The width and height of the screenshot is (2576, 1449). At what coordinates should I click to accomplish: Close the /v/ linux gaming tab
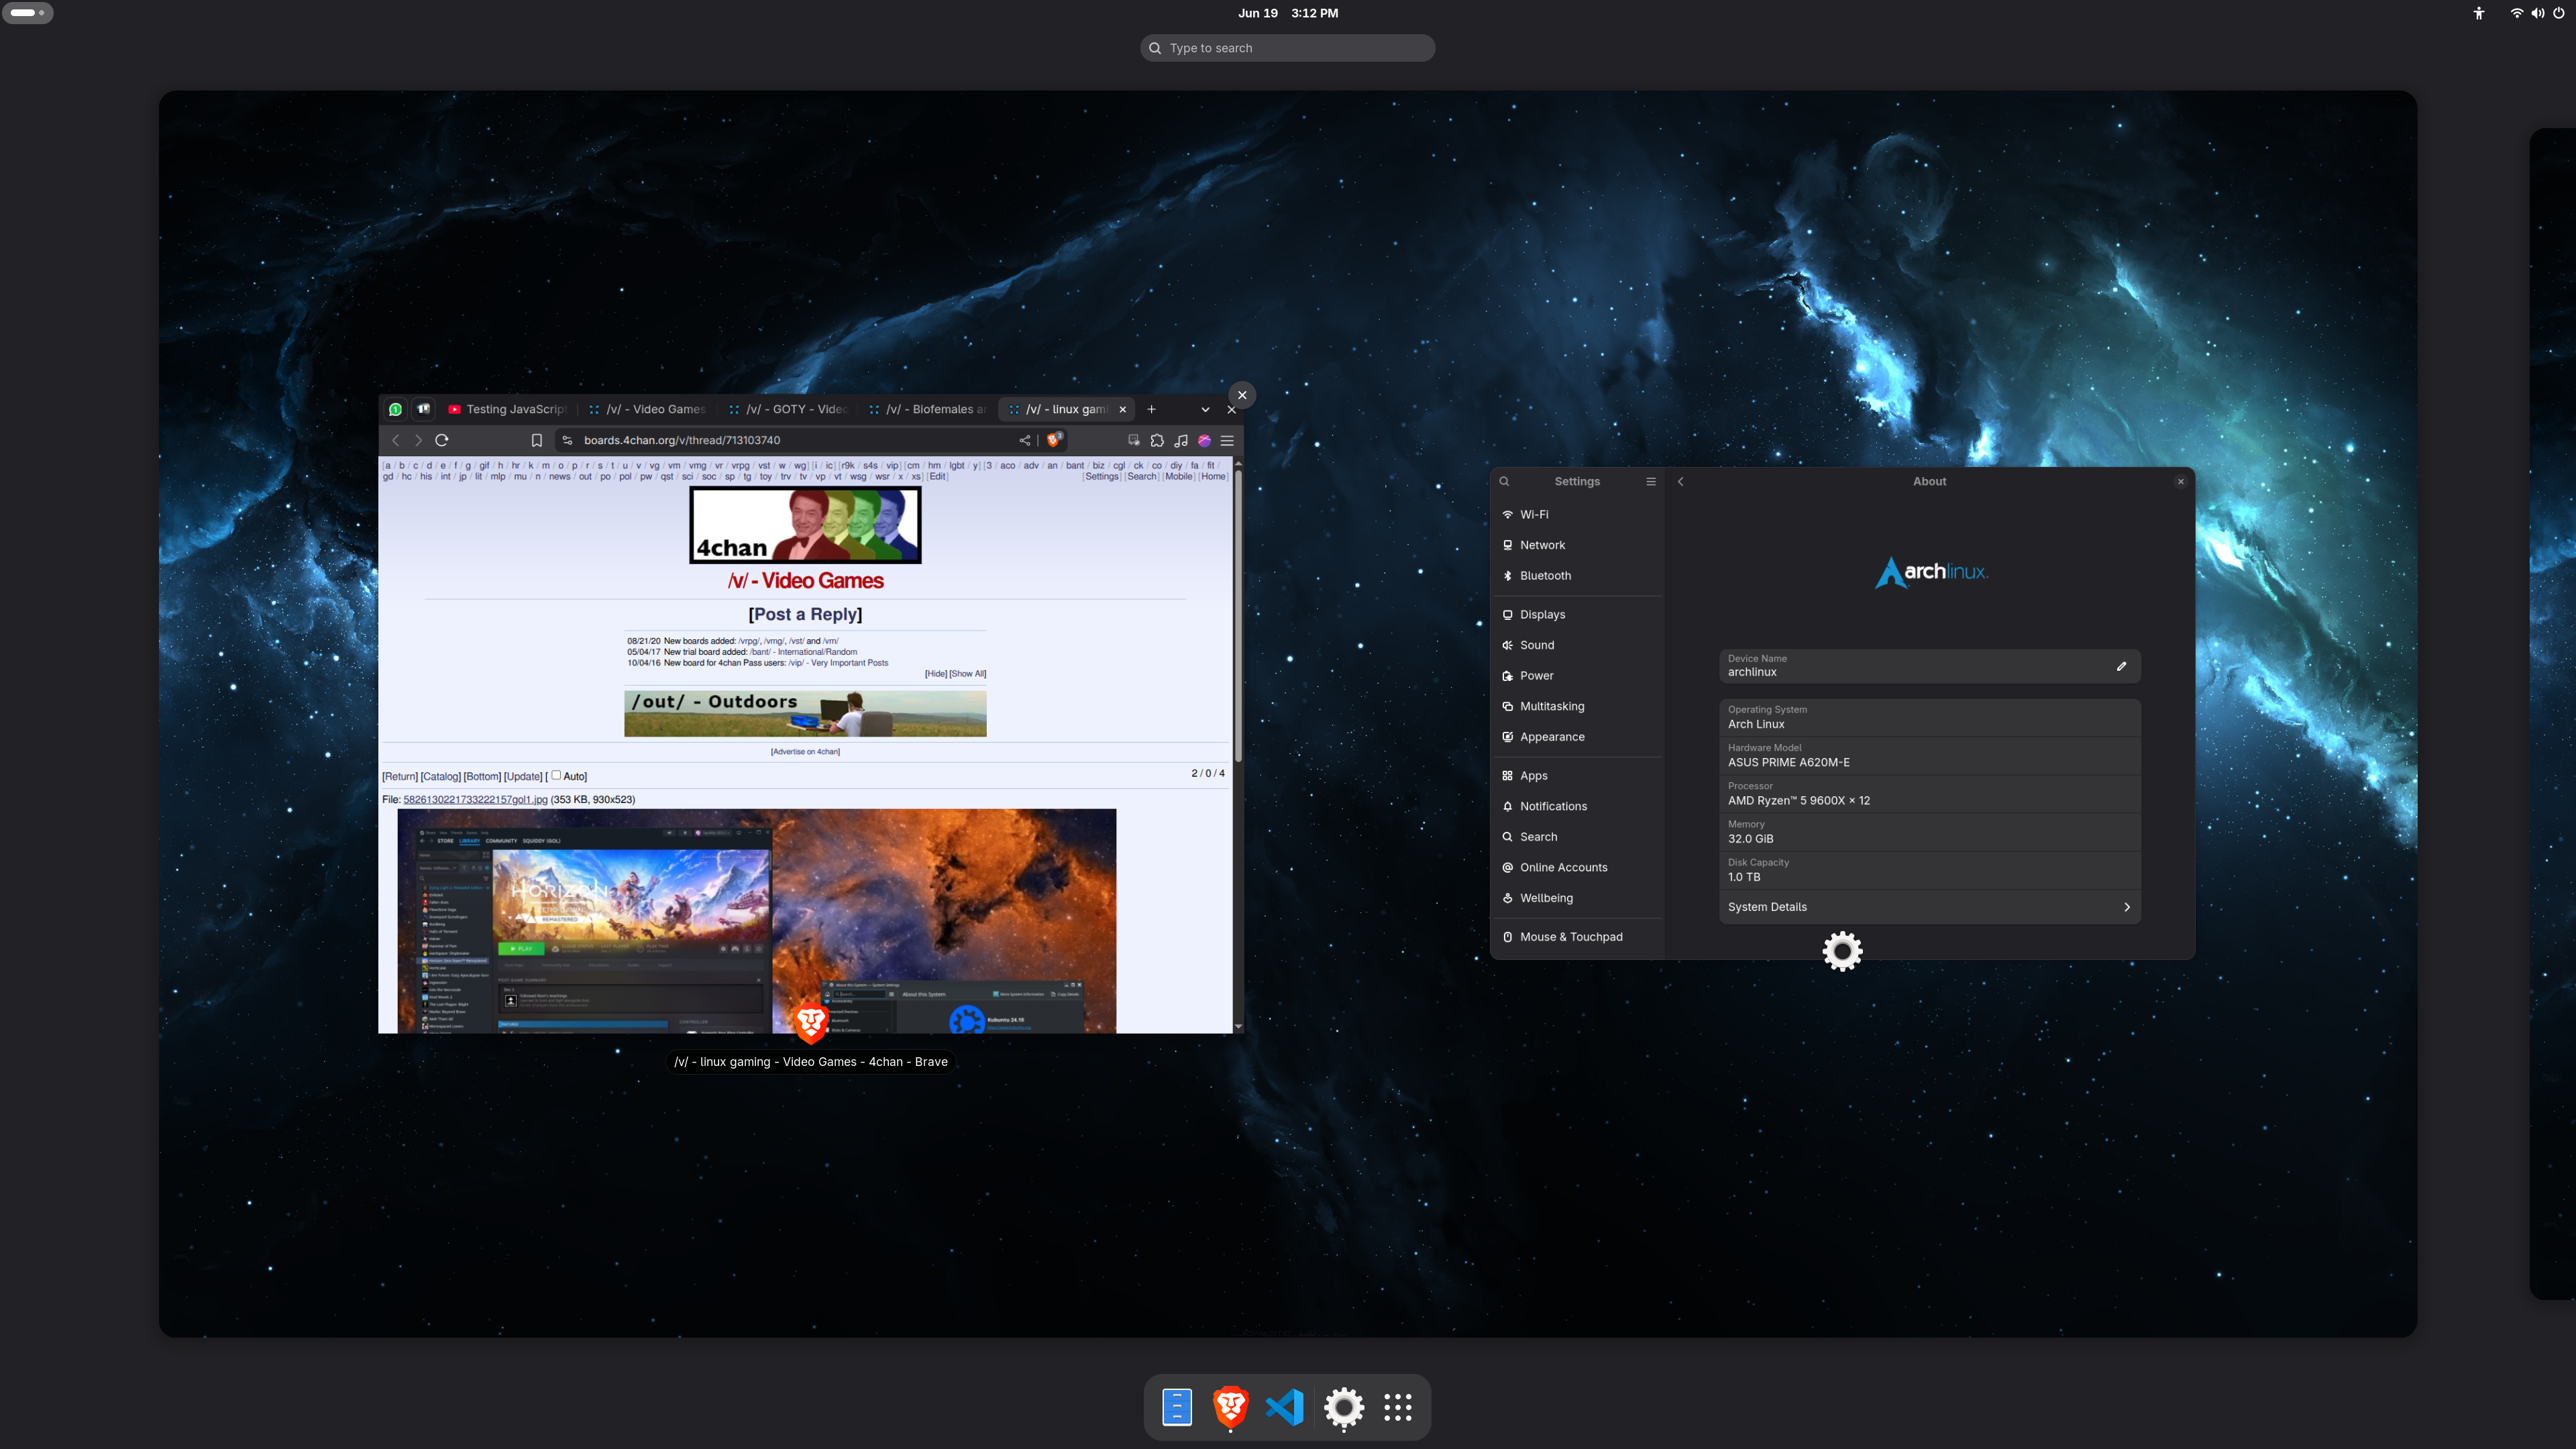coord(1123,409)
